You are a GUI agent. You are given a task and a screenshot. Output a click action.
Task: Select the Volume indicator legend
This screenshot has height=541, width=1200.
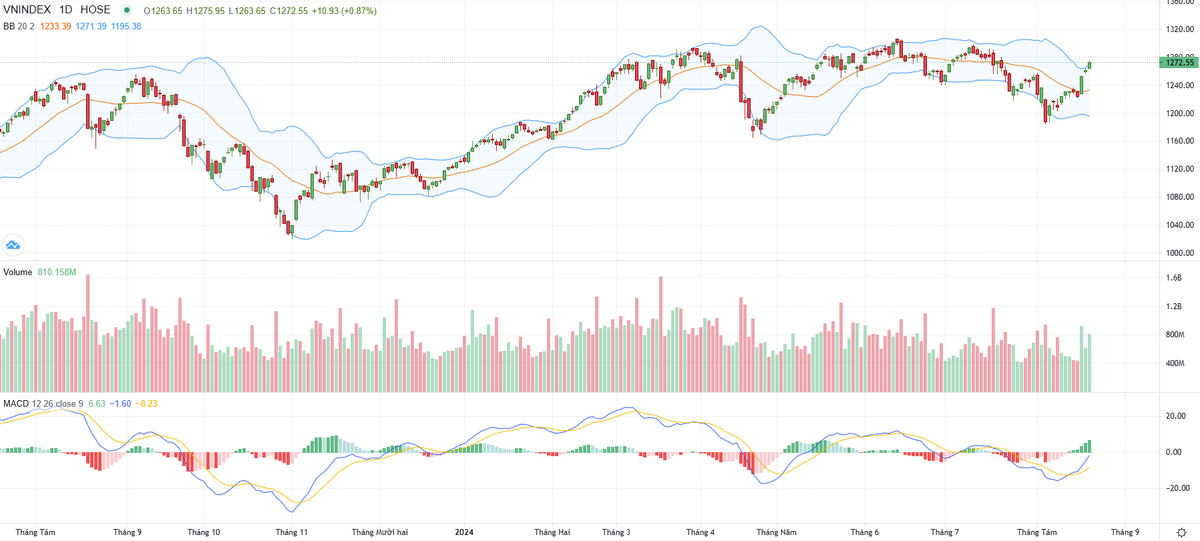click(x=17, y=272)
